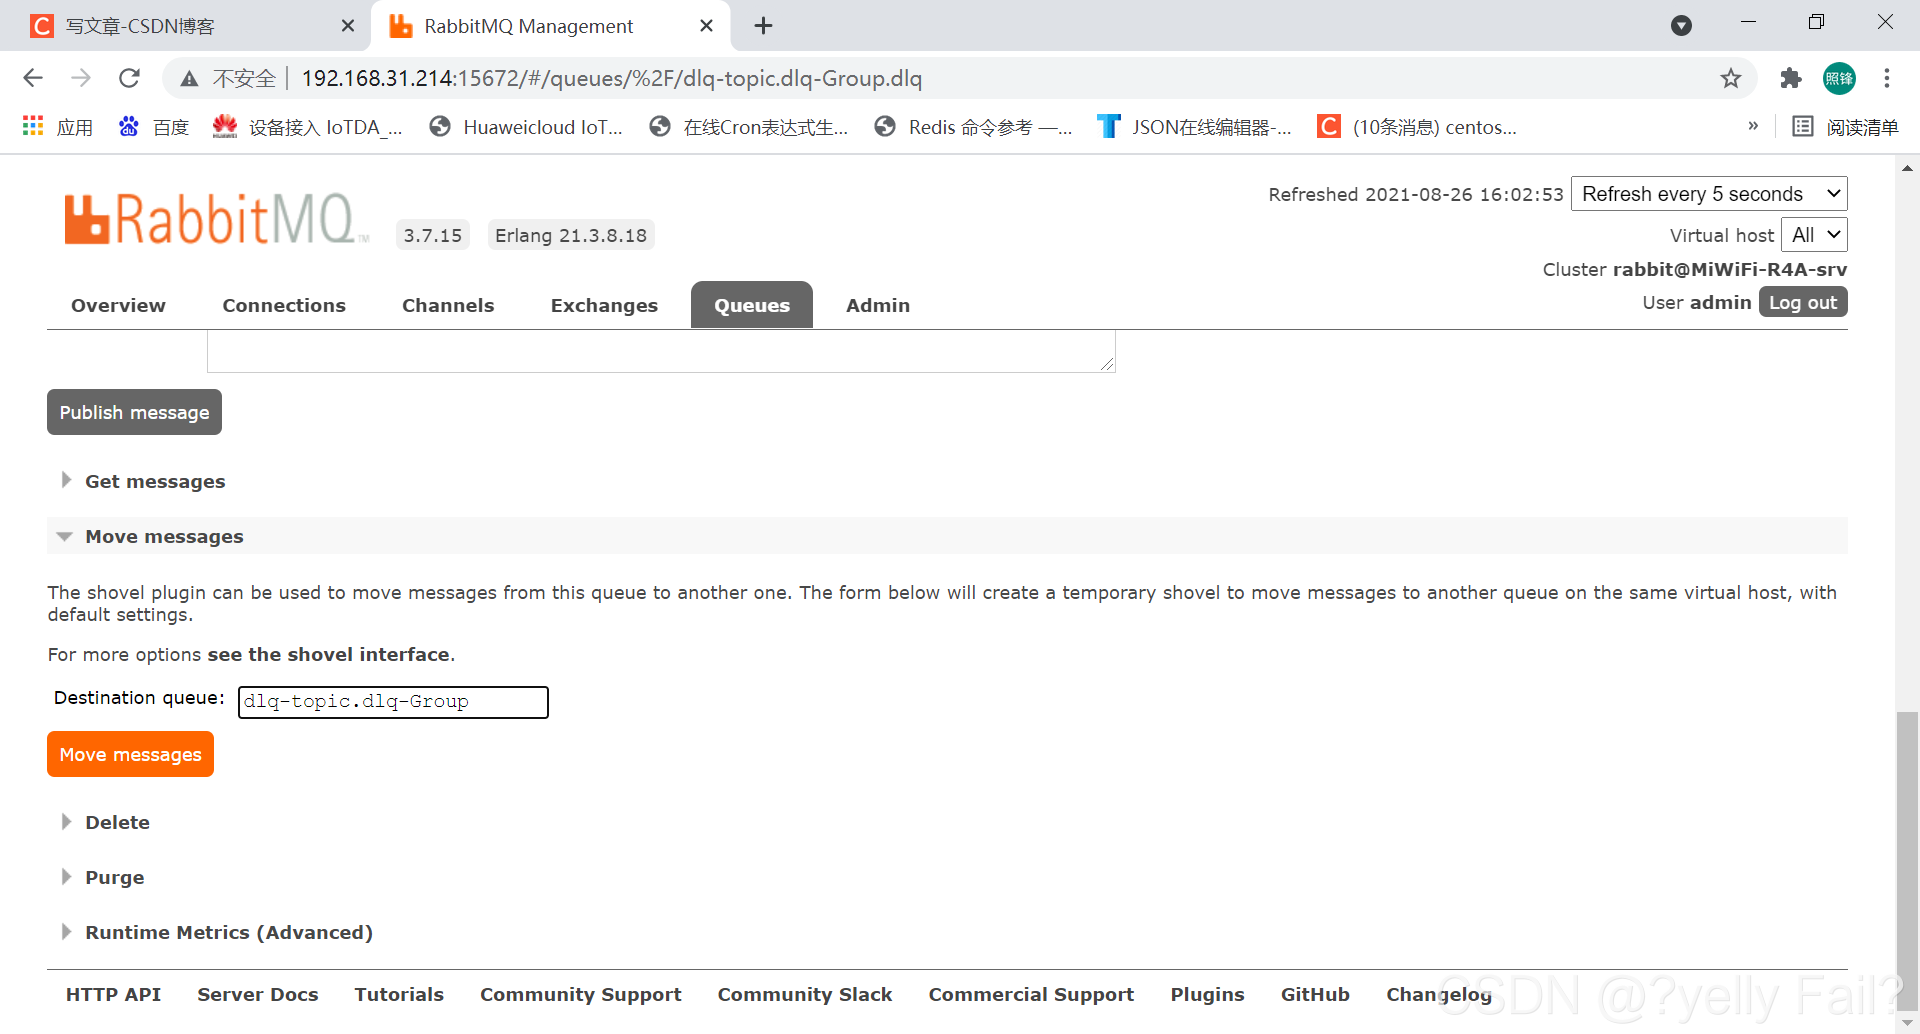Open the Plugins footer link
Viewport: 1920px width, 1034px height.
(1207, 994)
